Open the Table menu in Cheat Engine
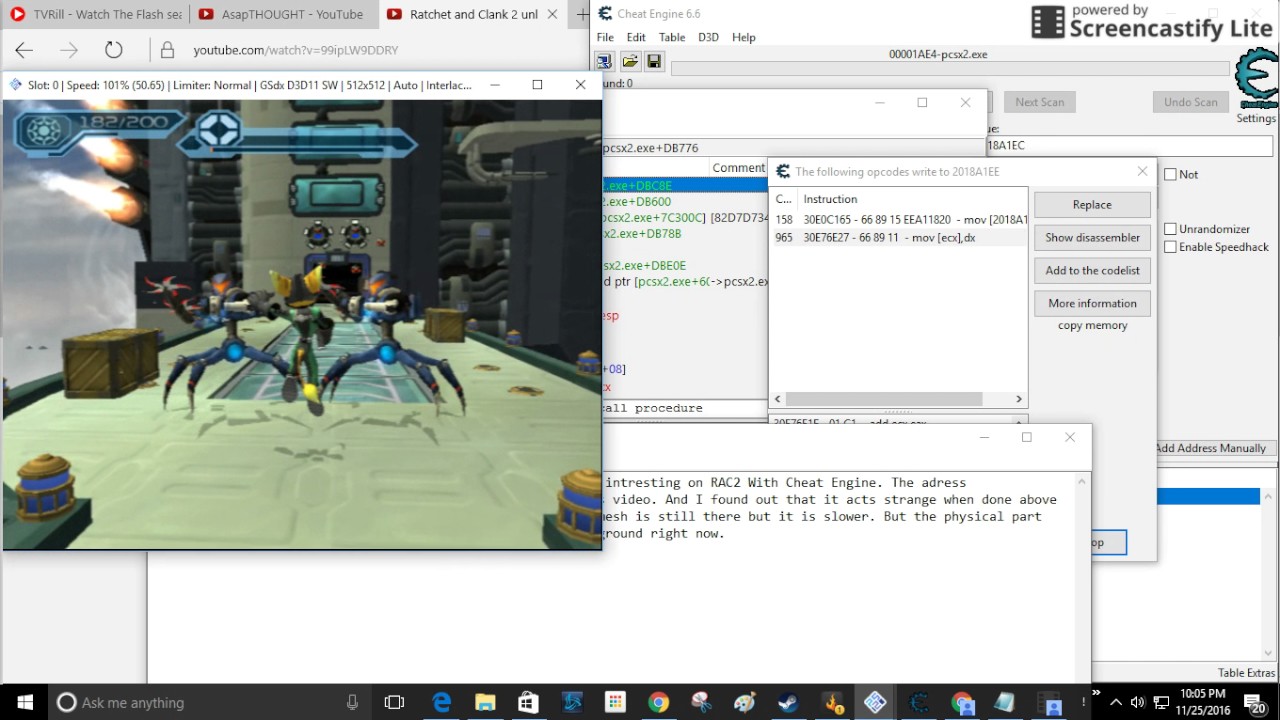The image size is (1280, 720). [672, 37]
